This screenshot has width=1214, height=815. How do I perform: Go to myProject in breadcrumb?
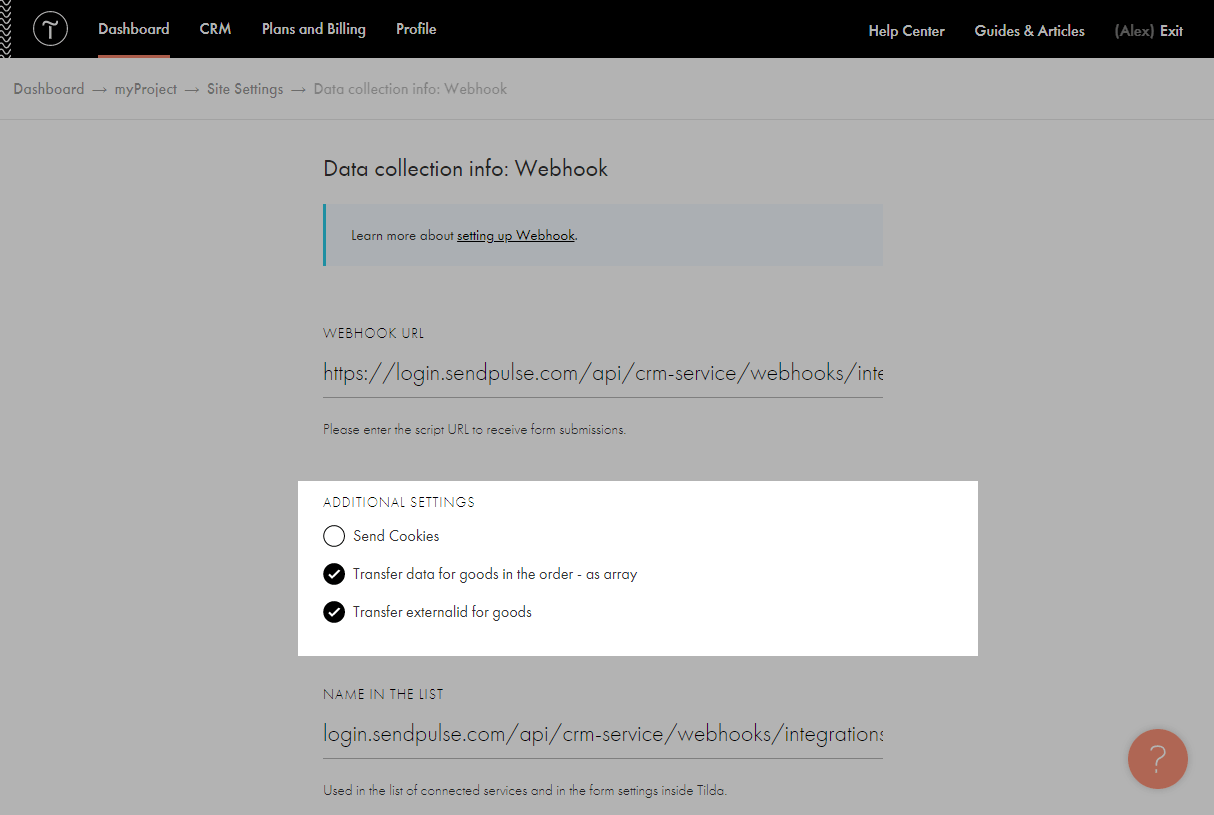click(145, 89)
